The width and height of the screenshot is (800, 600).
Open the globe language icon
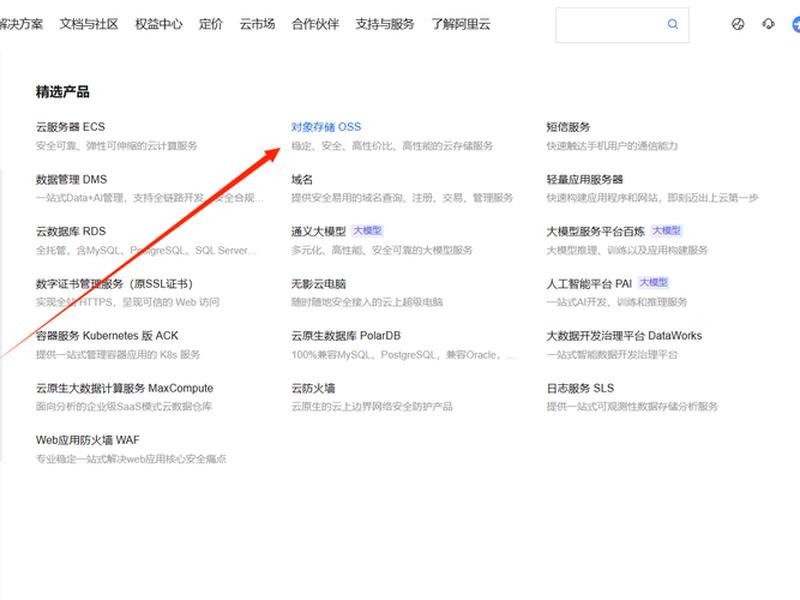738,24
